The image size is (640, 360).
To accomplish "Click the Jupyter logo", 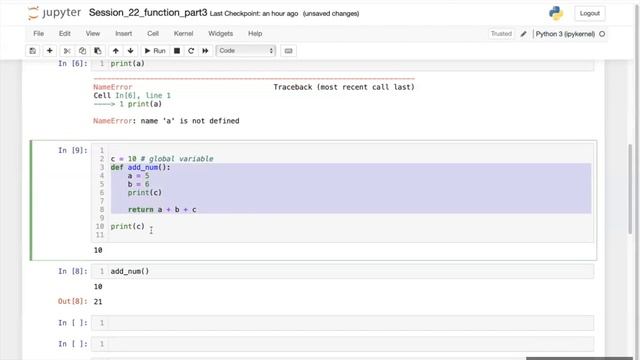I will click(55, 13).
